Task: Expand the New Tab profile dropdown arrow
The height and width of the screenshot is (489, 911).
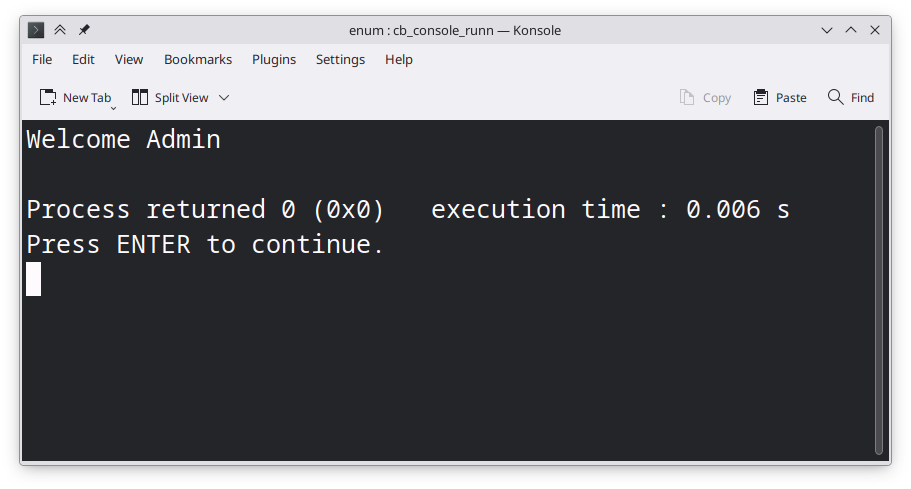Action: pos(113,106)
